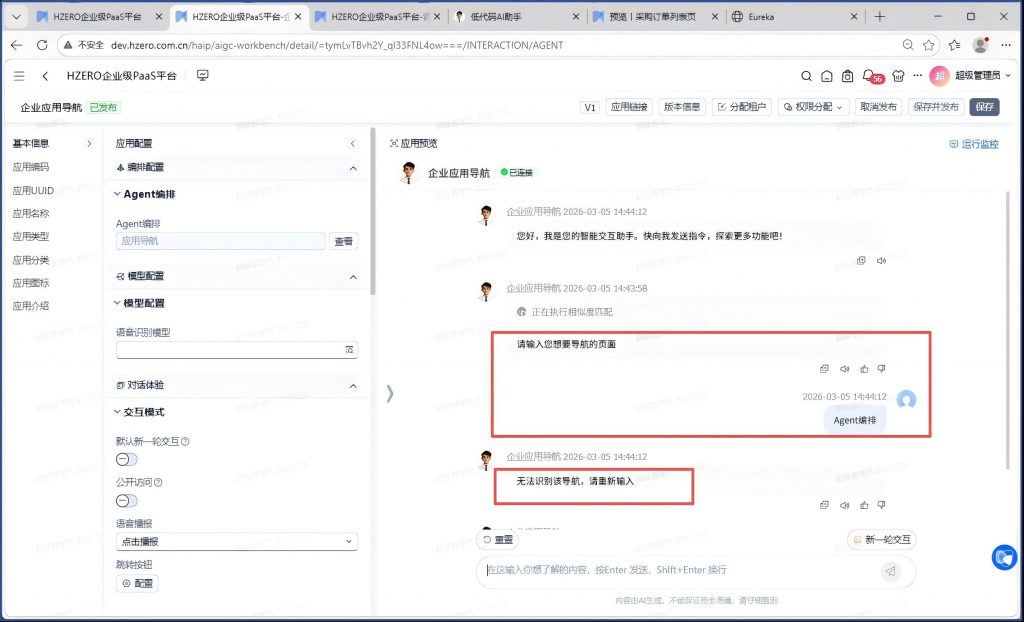The width and height of the screenshot is (1024, 622).
Task: Select 应用名称 in the left sidebar
Action: click(x=31, y=213)
